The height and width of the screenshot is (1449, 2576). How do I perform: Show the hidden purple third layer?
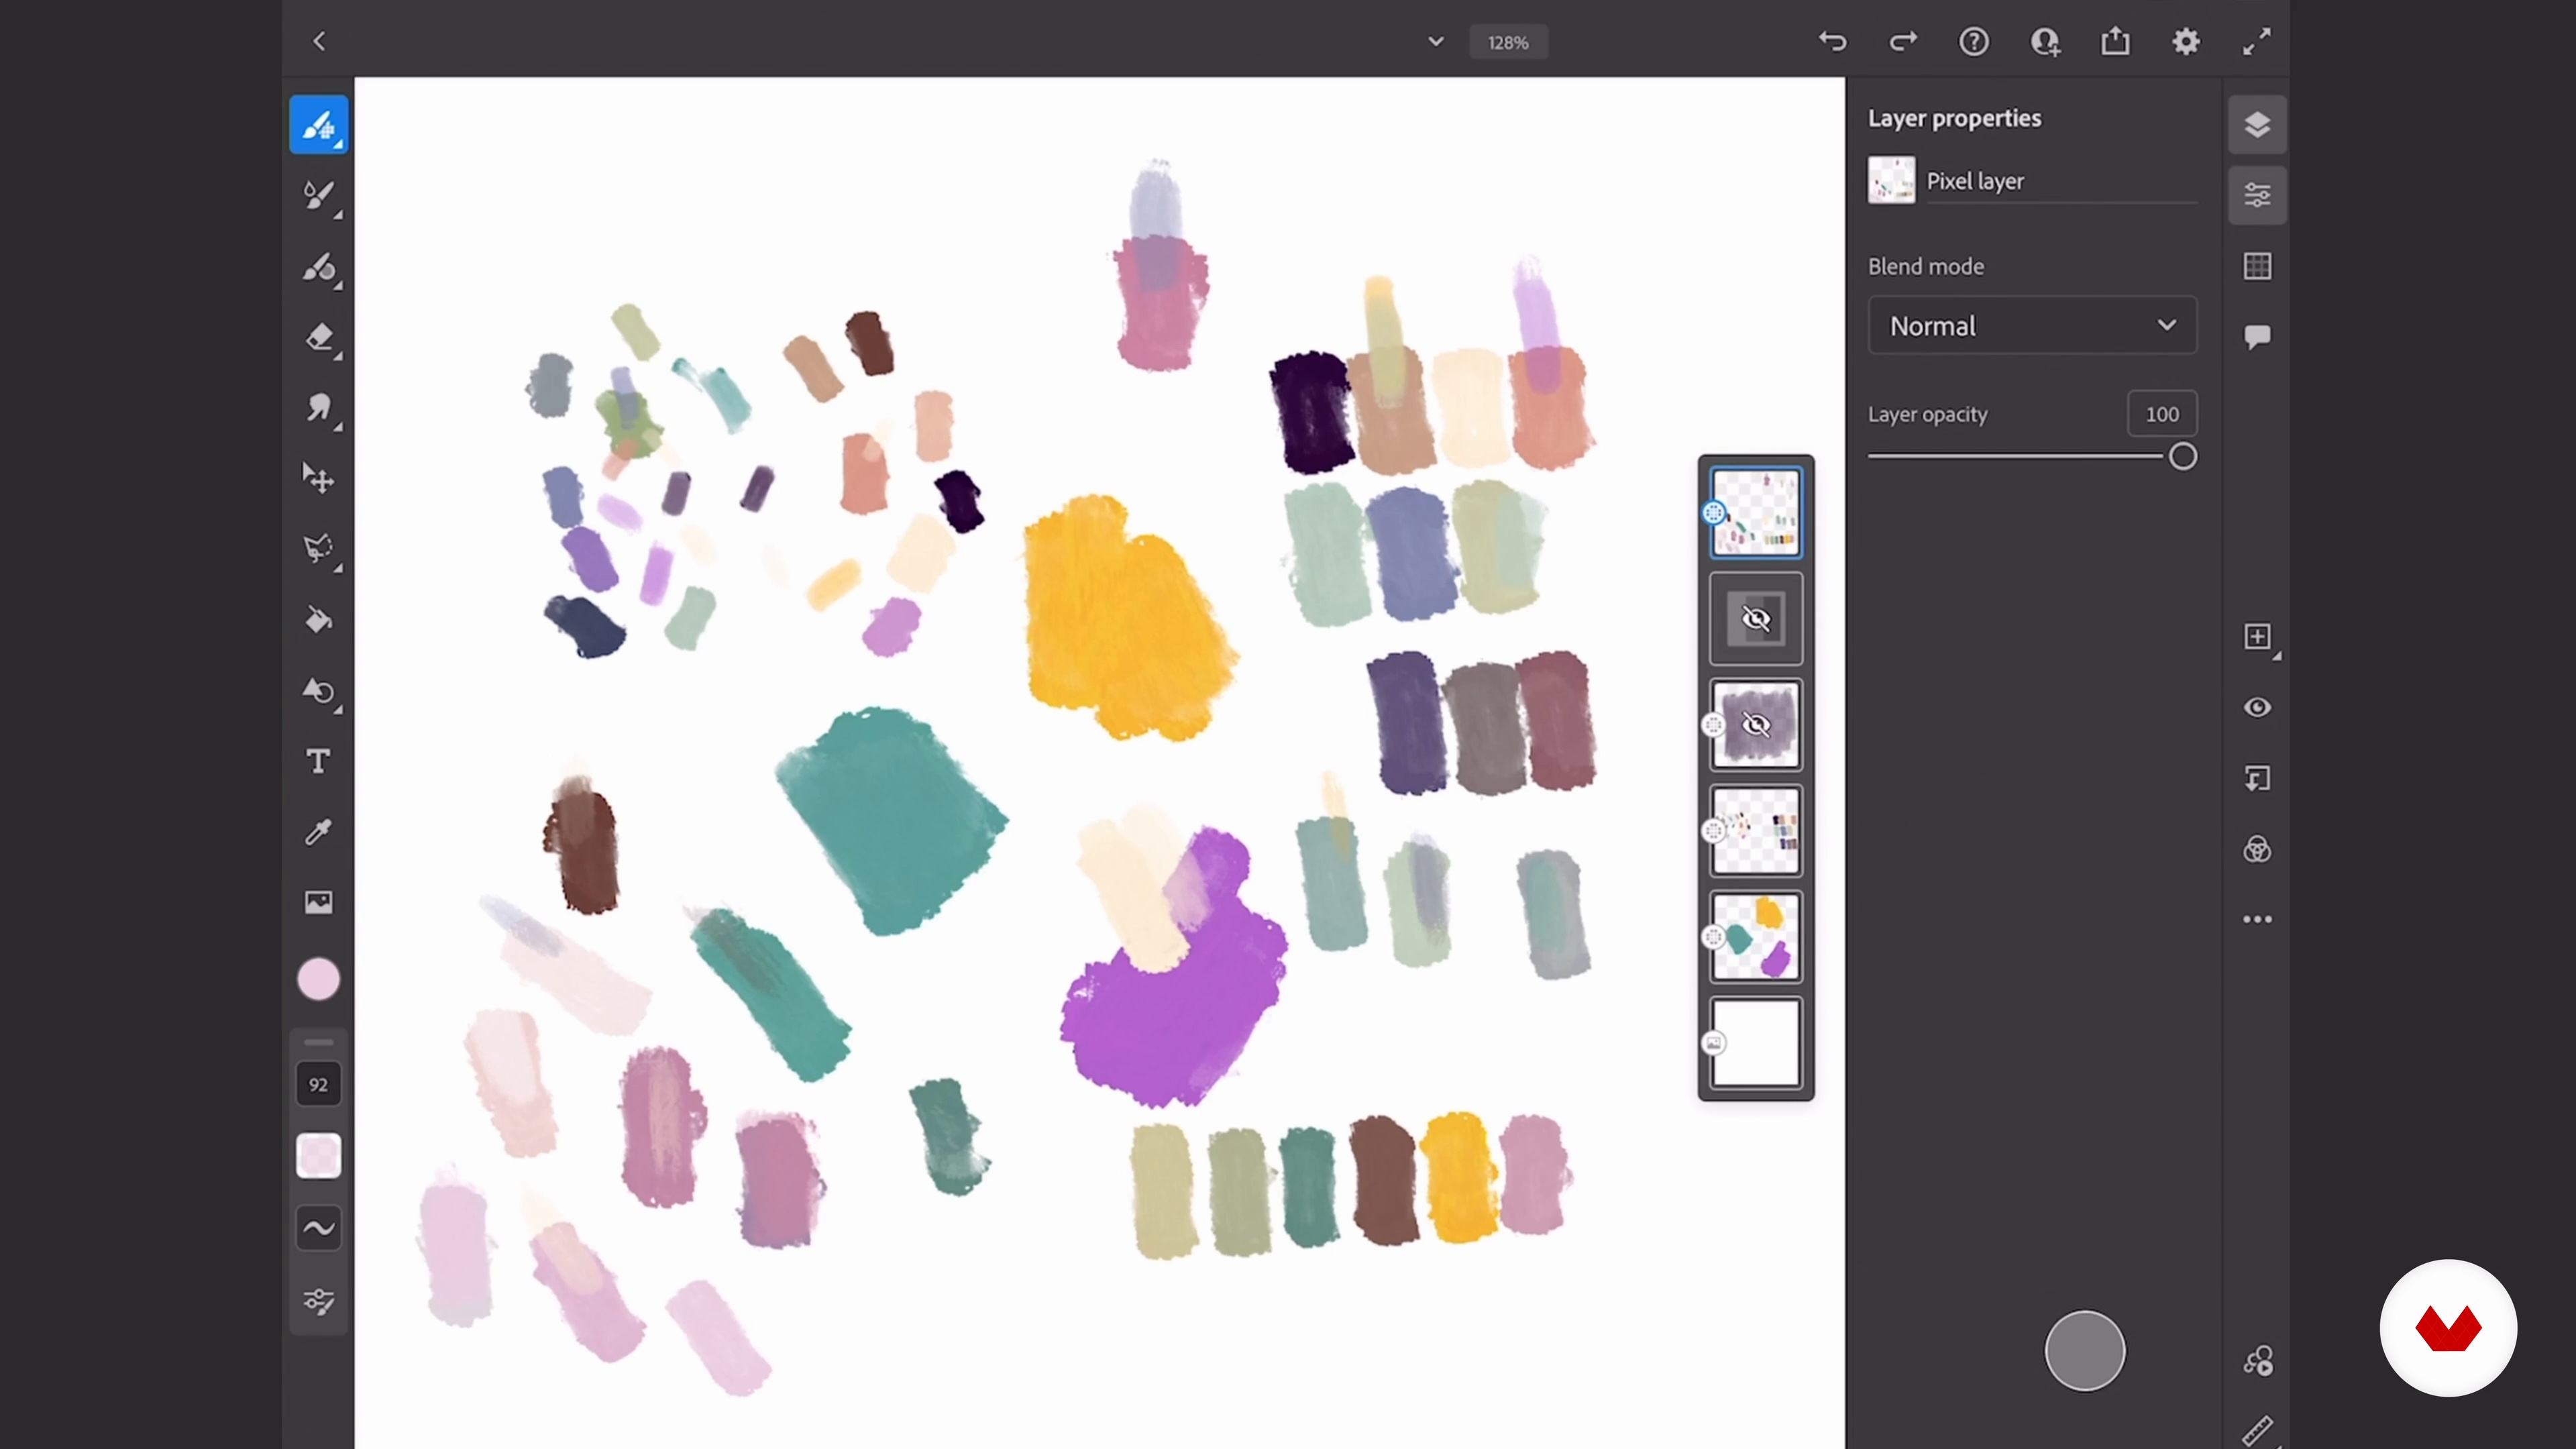click(x=1756, y=725)
